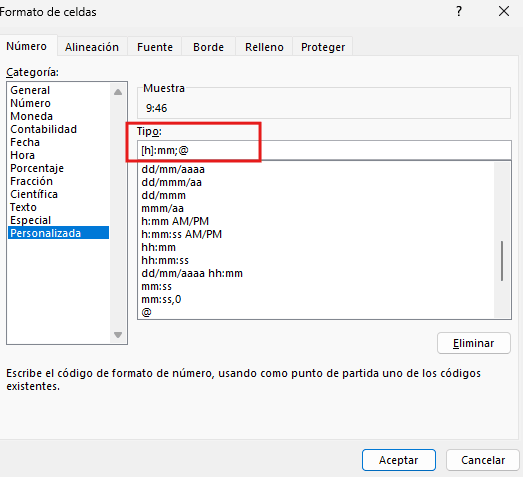Choose the dd/mmm/aa format code
523x477 pixels.
pyautogui.click(x=316, y=182)
